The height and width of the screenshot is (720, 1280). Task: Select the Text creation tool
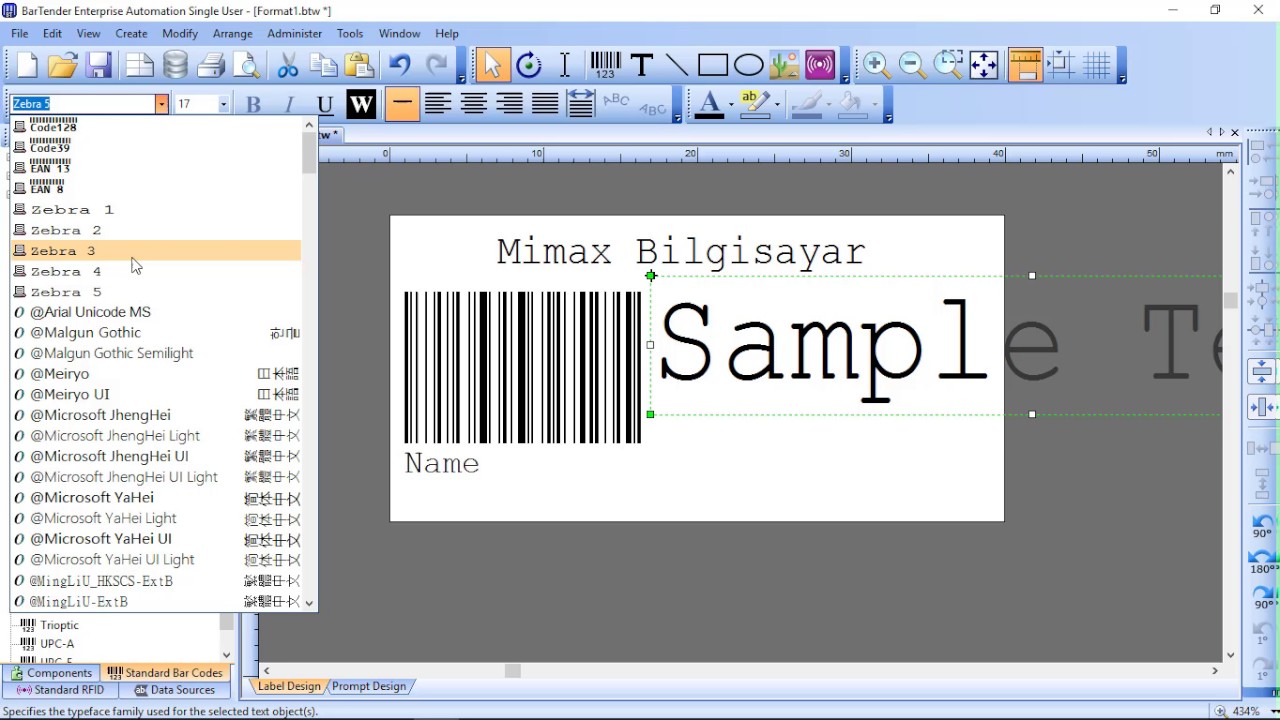(642, 66)
